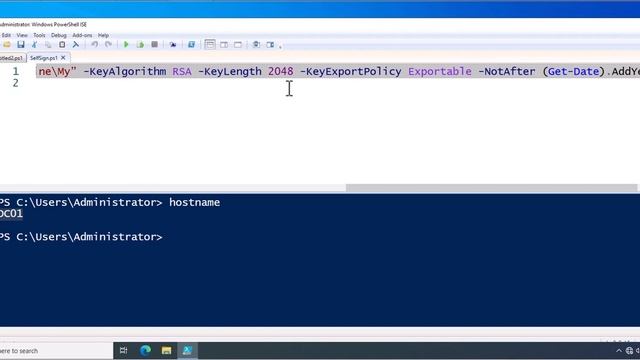Switch to the SelfSign.ps1 tab
The height and width of the screenshot is (360, 640).
click(44, 58)
